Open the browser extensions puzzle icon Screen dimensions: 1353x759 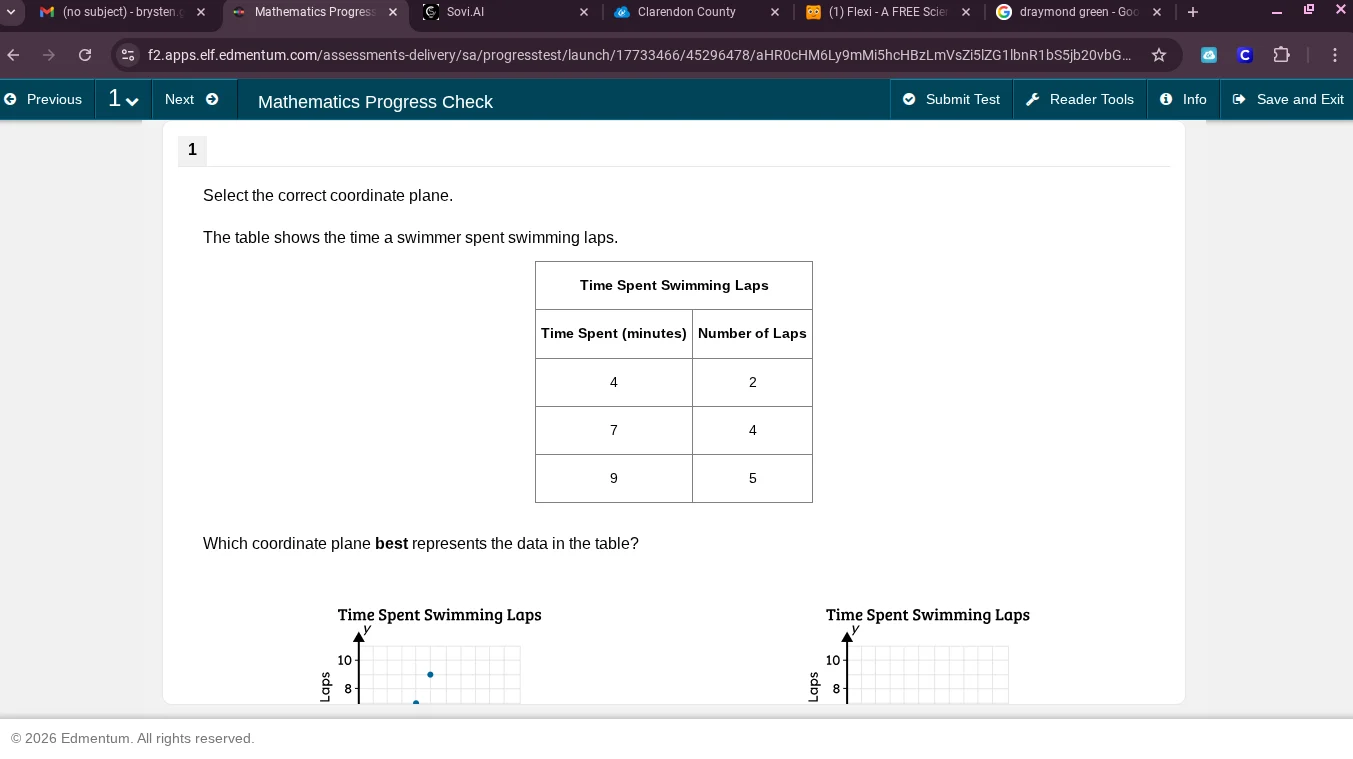(1281, 55)
